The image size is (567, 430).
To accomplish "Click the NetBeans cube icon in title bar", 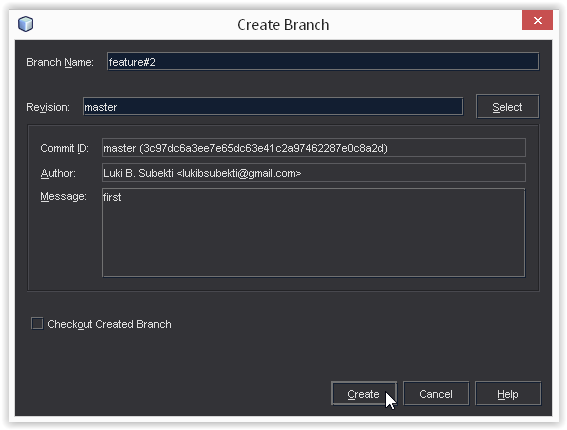I will (25, 24).
